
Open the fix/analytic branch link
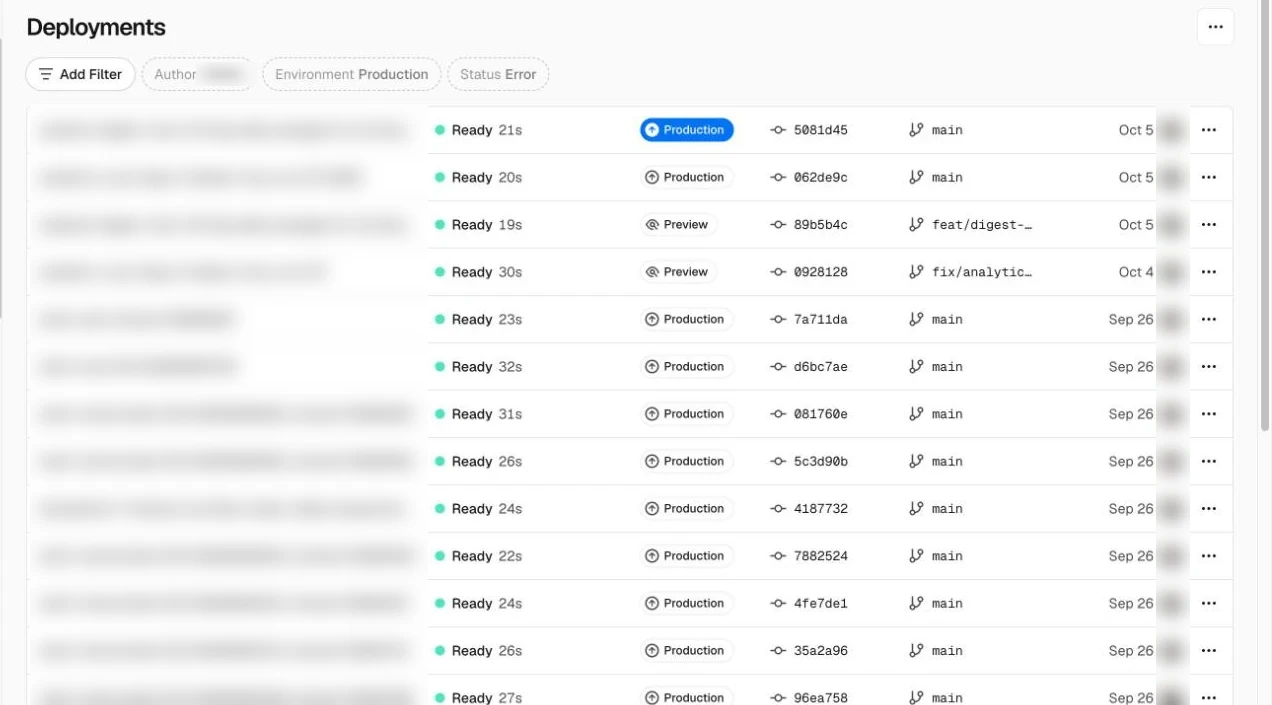click(x=981, y=272)
